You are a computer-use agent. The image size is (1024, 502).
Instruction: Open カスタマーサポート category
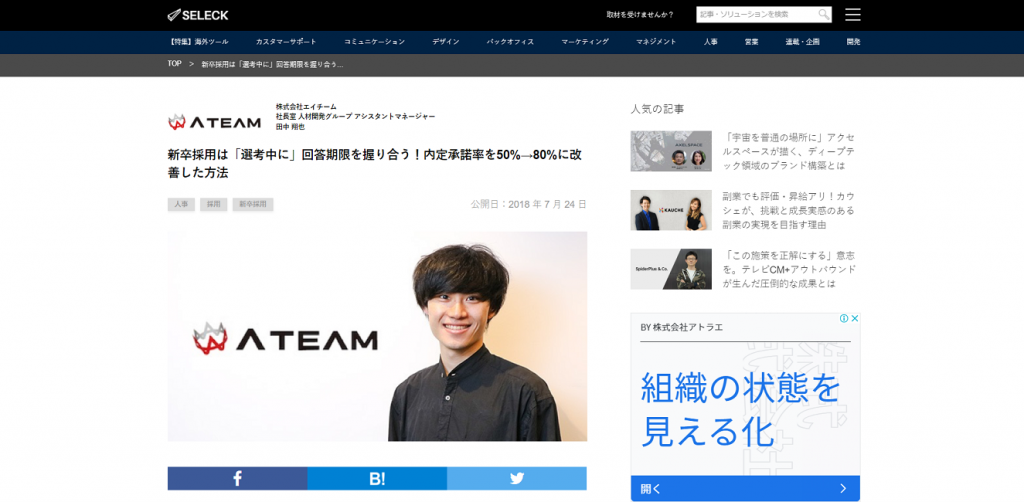pos(286,42)
